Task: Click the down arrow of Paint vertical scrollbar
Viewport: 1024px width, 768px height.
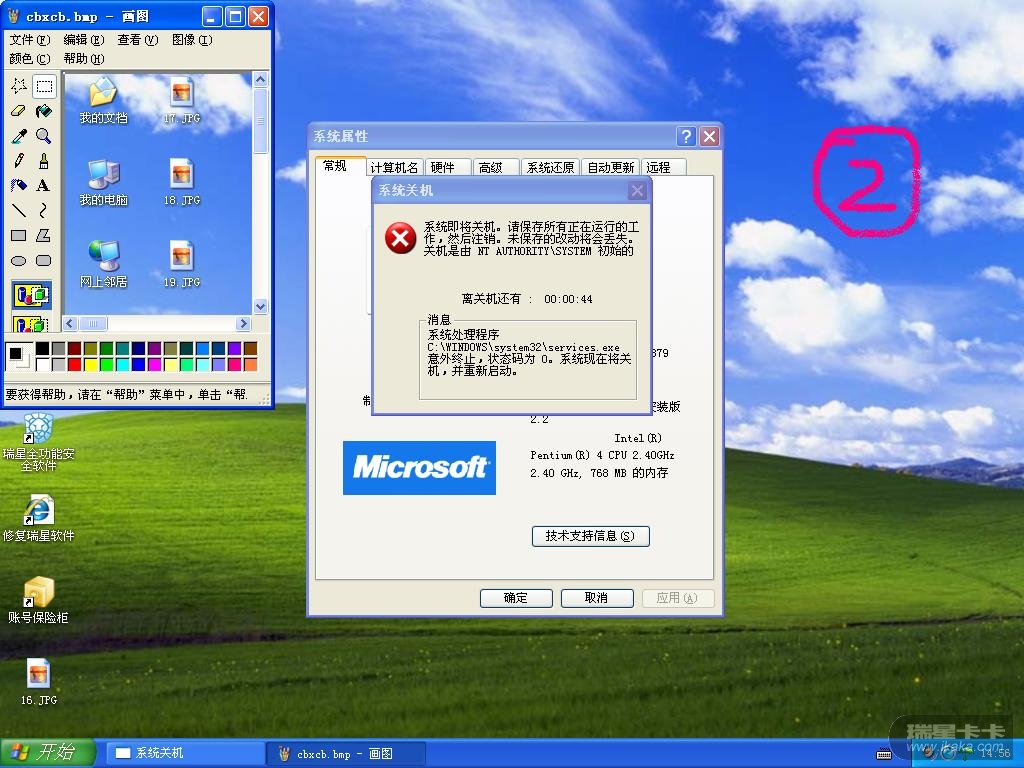Action: coord(261,306)
